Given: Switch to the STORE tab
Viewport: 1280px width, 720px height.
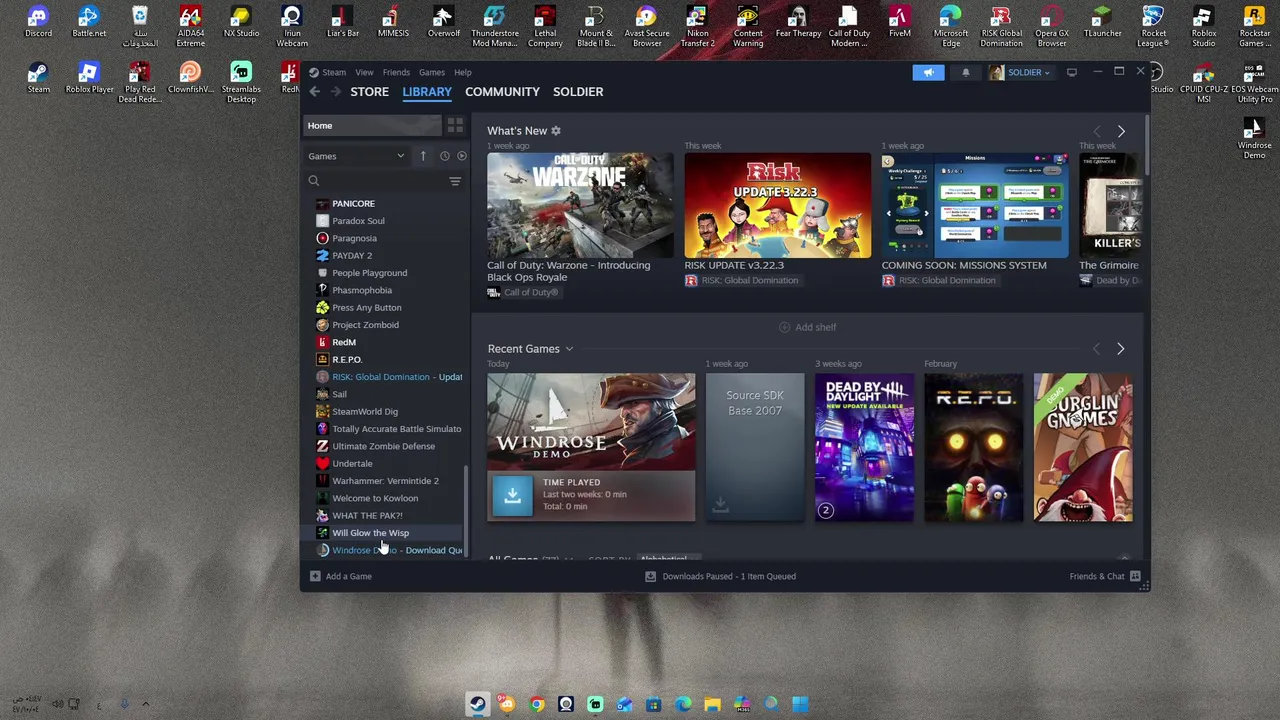Looking at the screenshot, I should pos(369,92).
